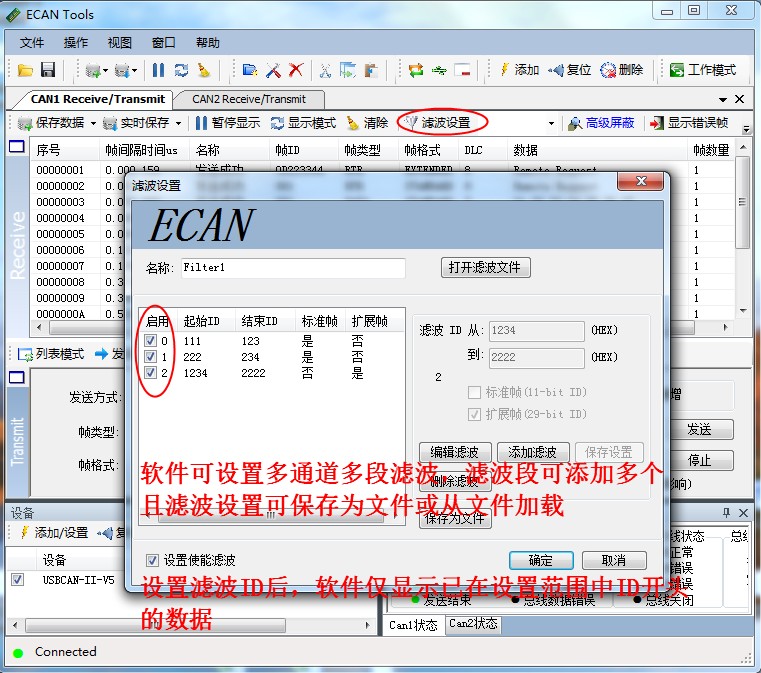Image resolution: width=761 pixels, height=673 pixels.
Task: Confirm with the 确定 button
Action: (x=541, y=560)
